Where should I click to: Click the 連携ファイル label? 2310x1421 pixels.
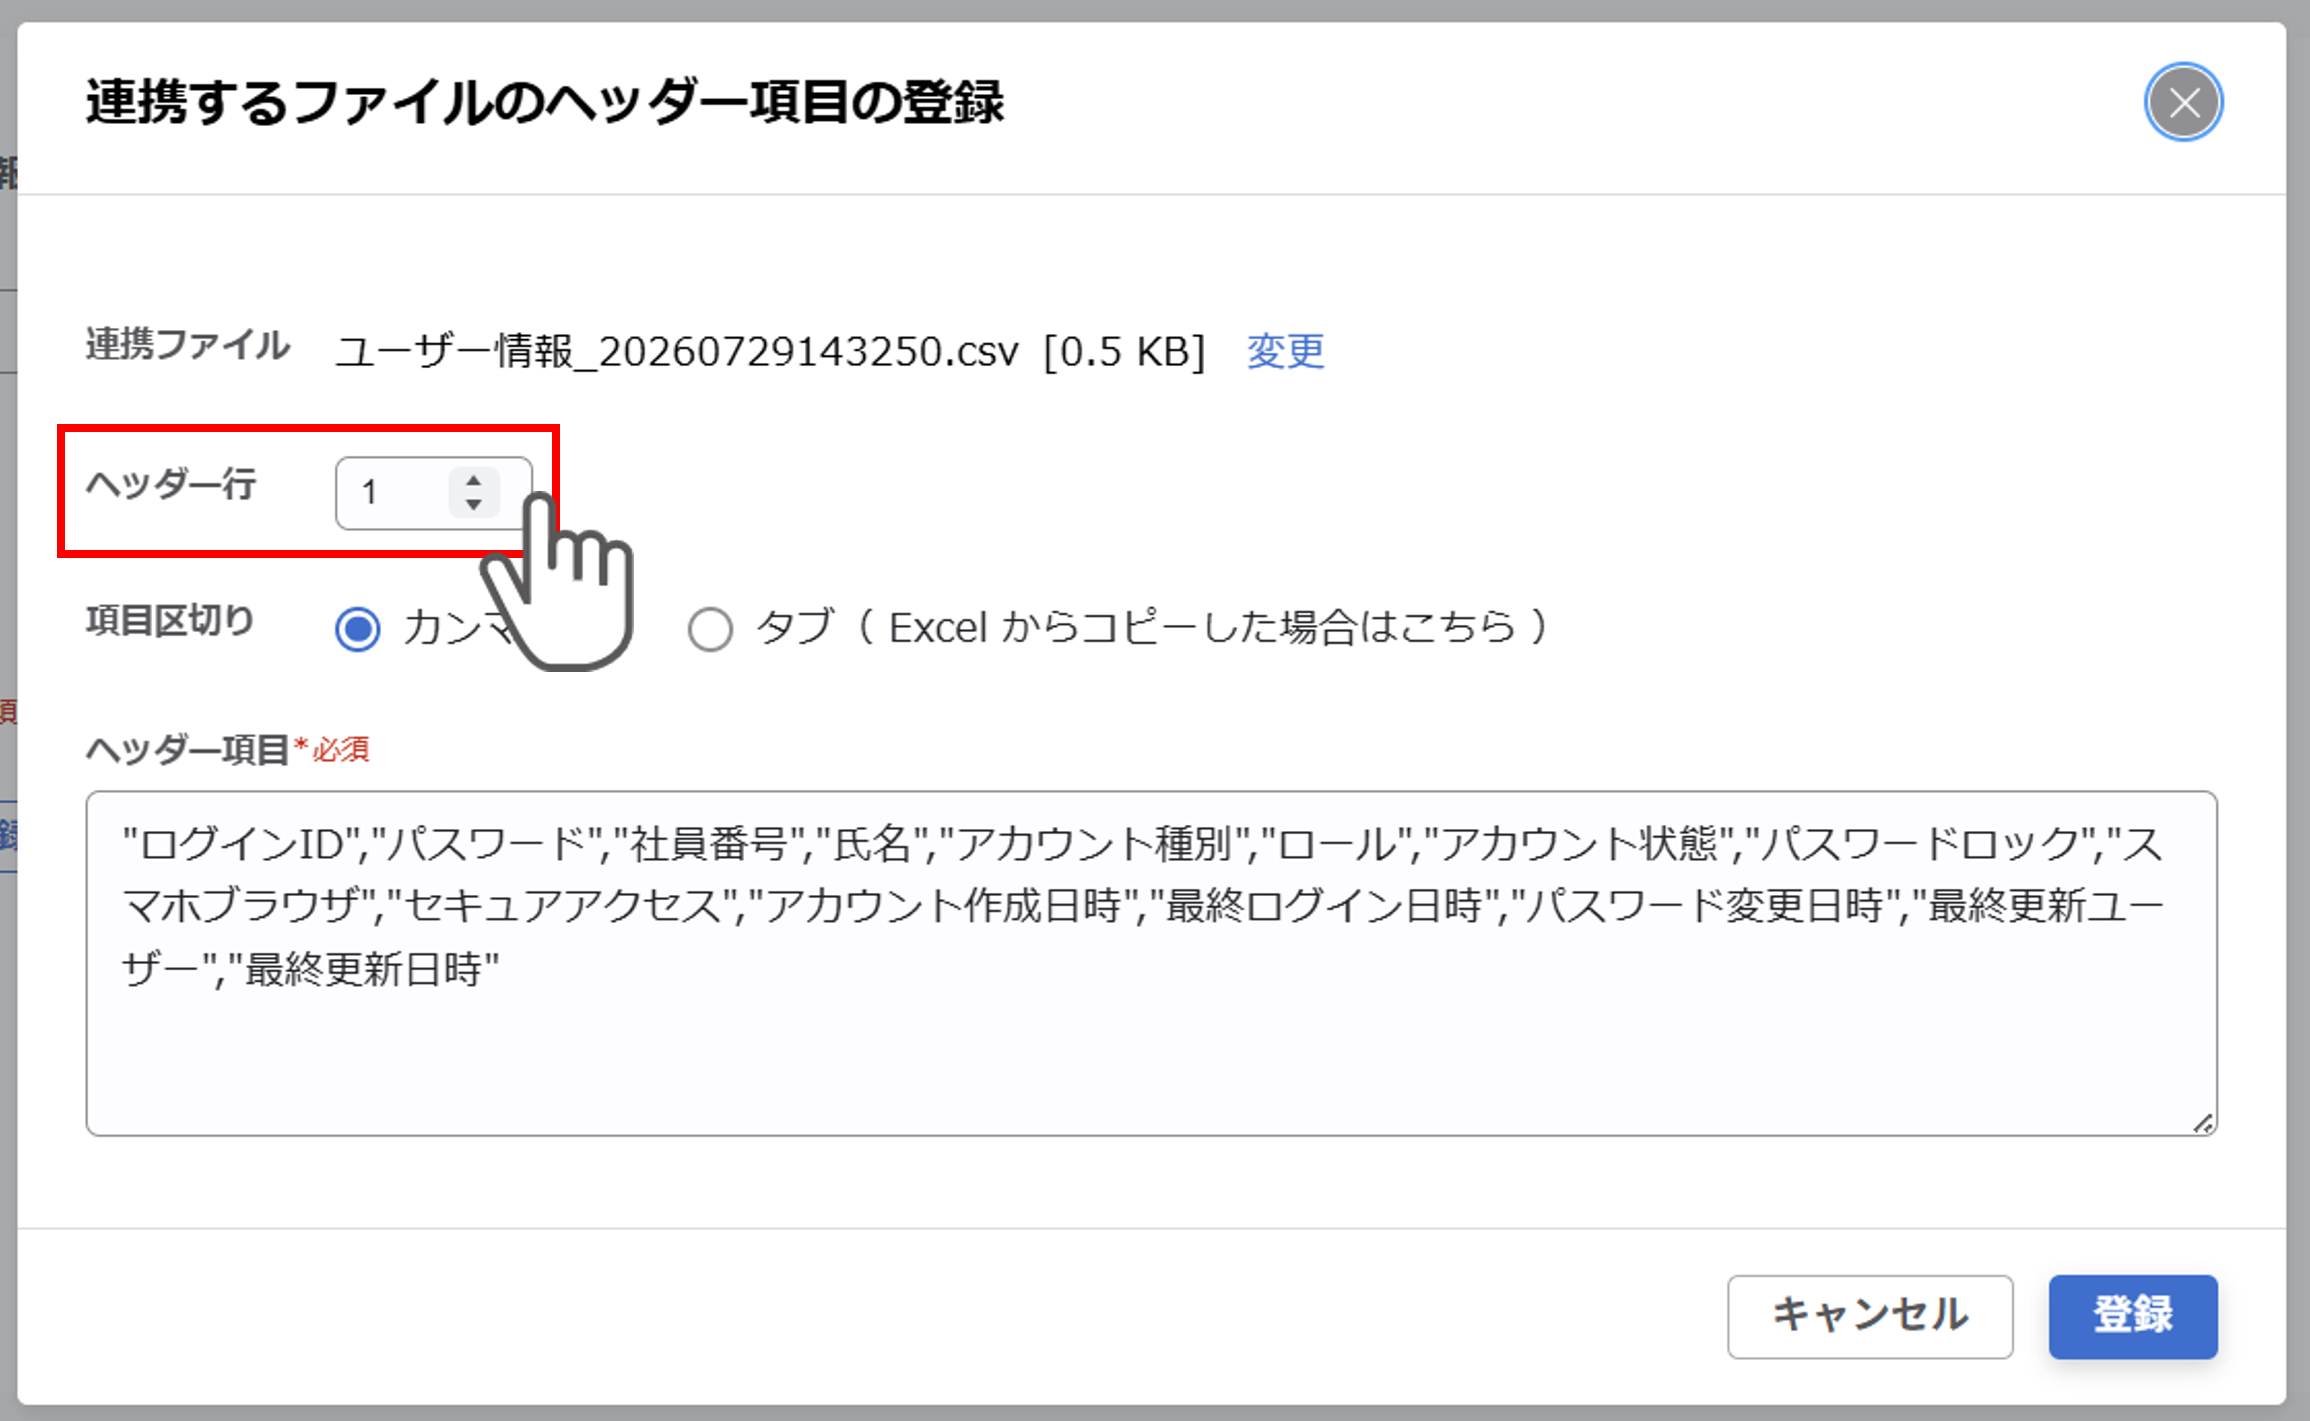pyautogui.click(x=188, y=345)
